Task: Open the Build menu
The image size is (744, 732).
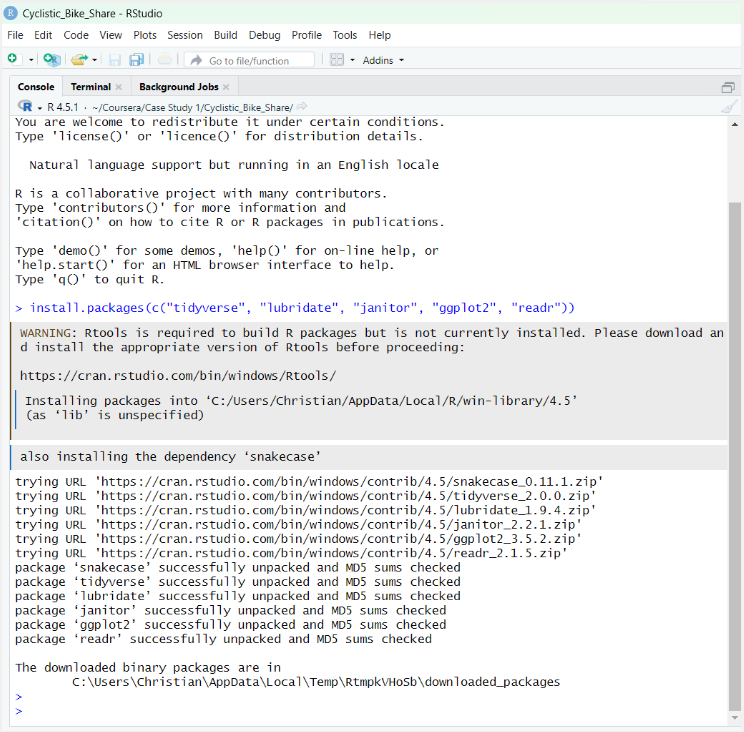Action: (x=225, y=35)
